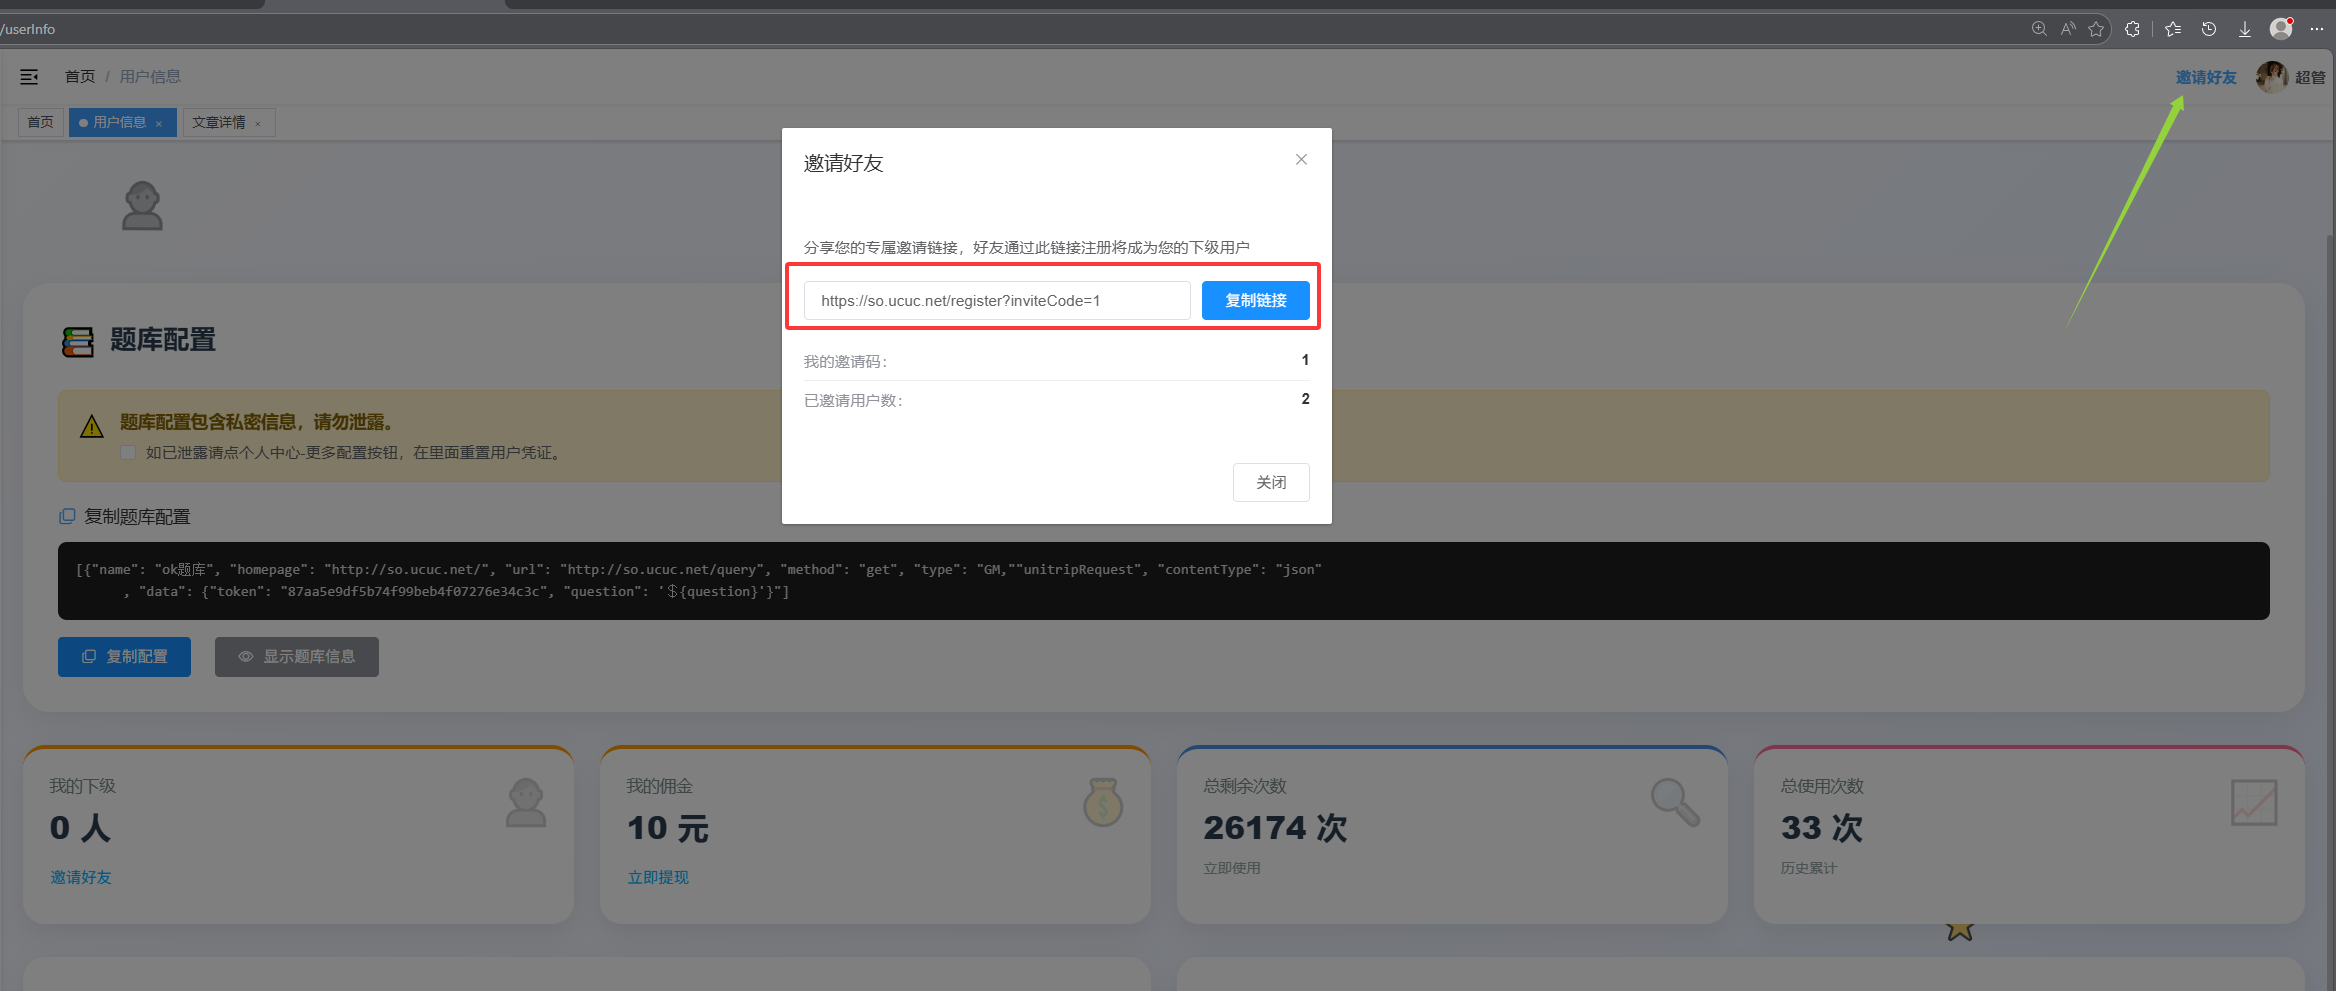Click the browser zoom magnifier icon
2336x991 pixels.
tap(2039, 29)
